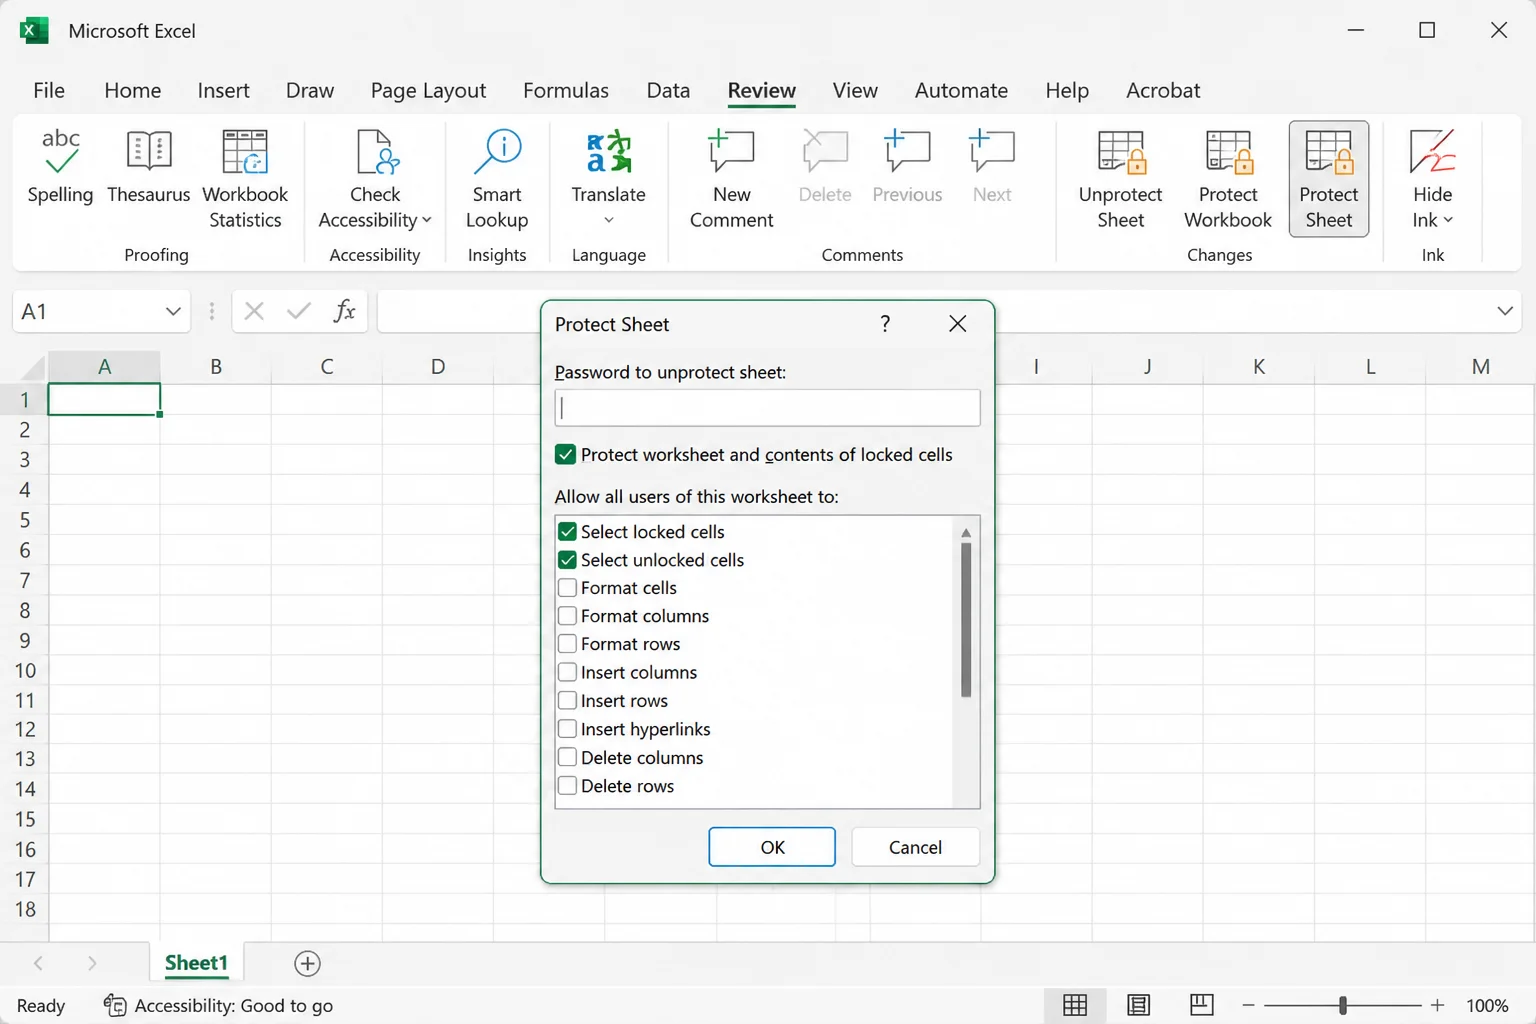
Task: Open Smart Lookup
Action: (x=497, y=179)
